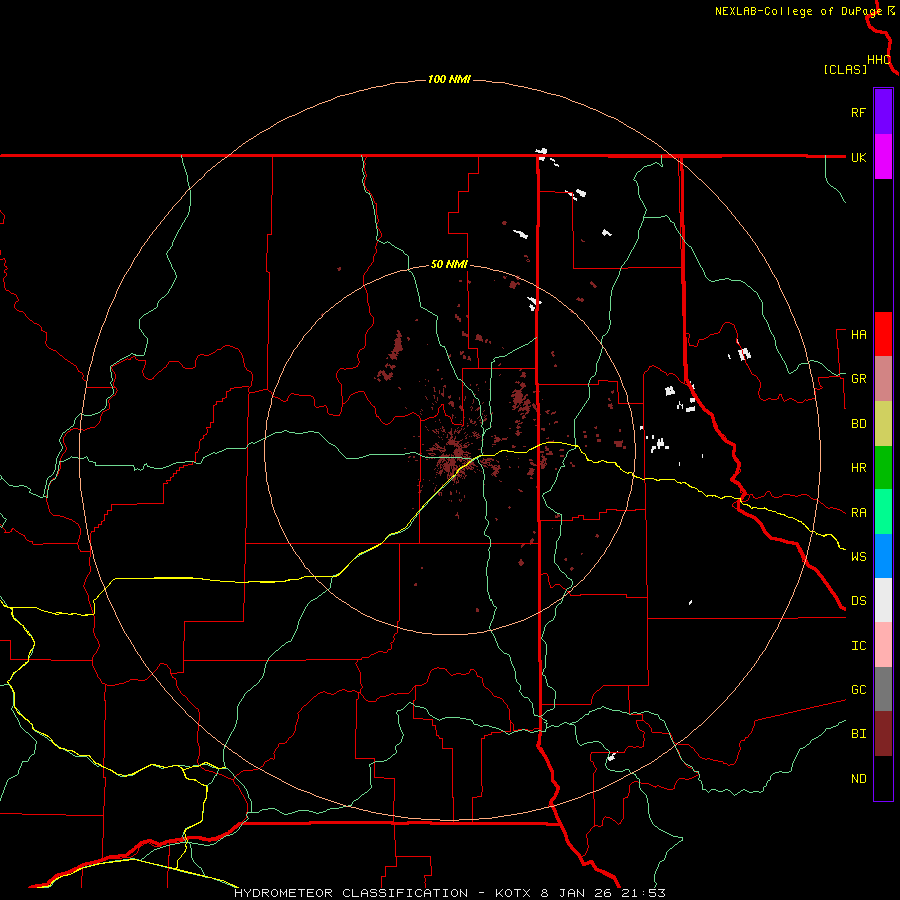Click the DS legend label
The image size is (900, 900).
pyautogui.click(x=858, y=601)
